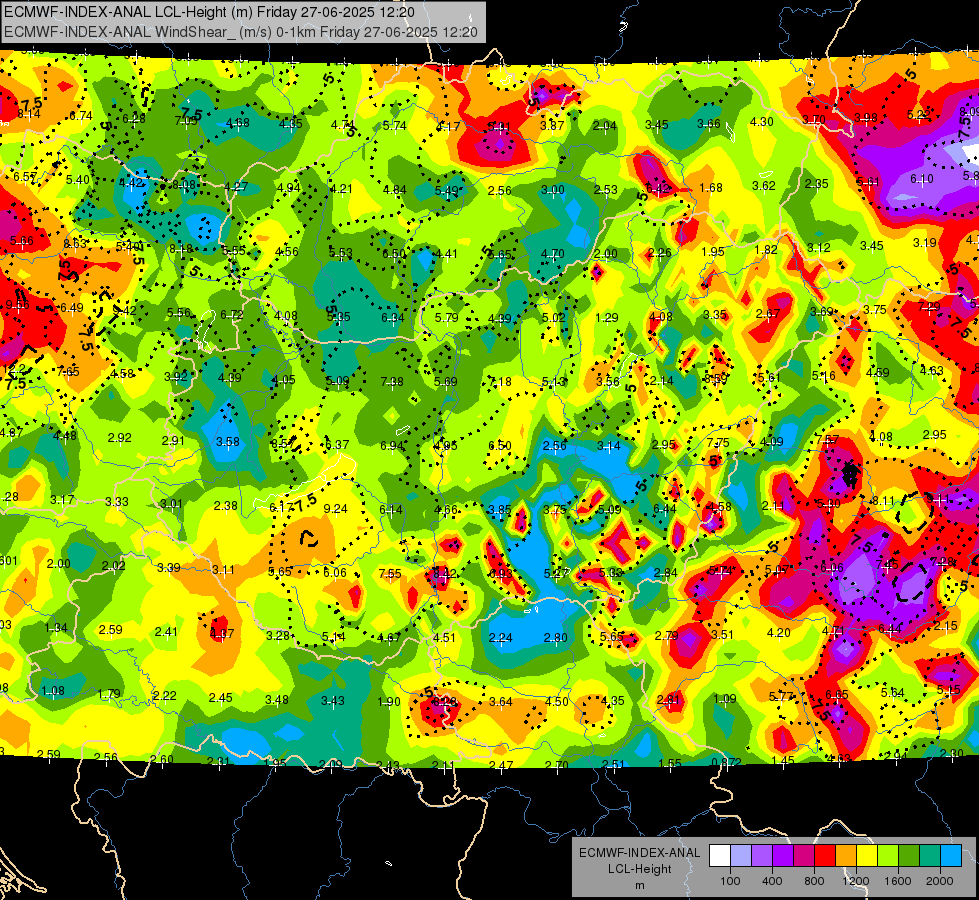Click the wind shear value 2.26
The image size is (979, 900).
(x=659, y=252)
